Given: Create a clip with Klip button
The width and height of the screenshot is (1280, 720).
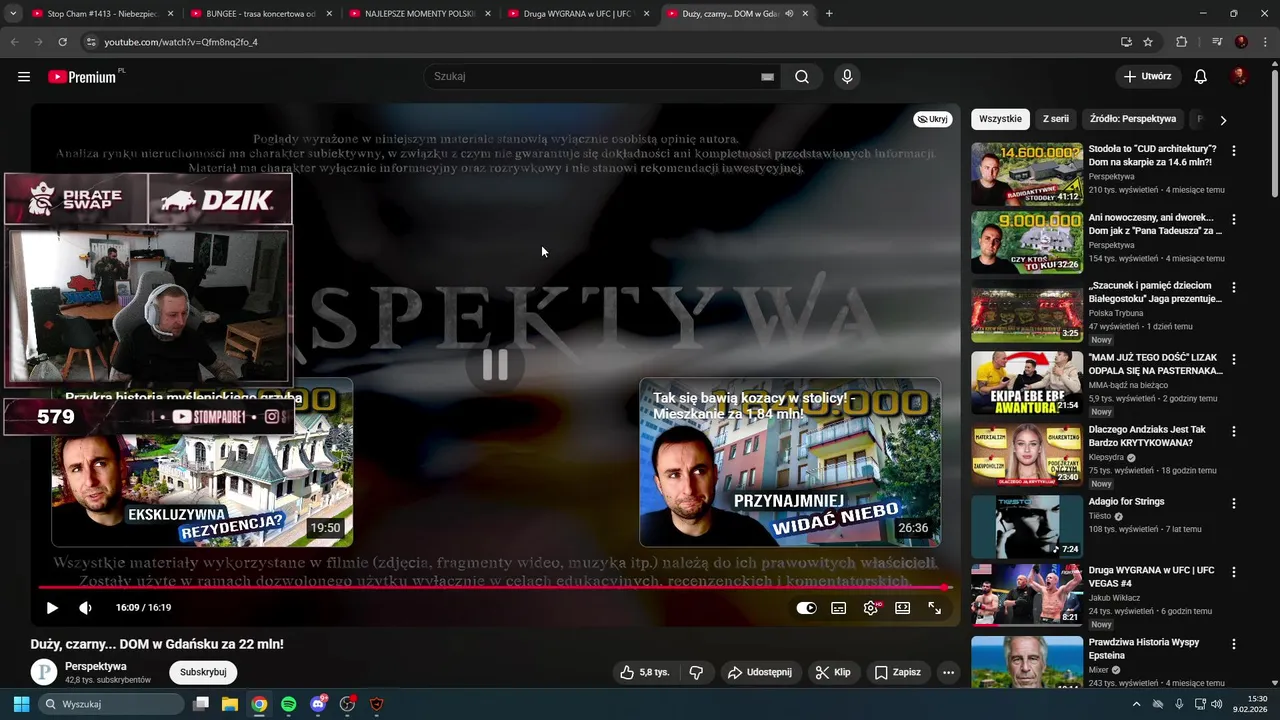Looking at the screenshot, I should [833, 672].
